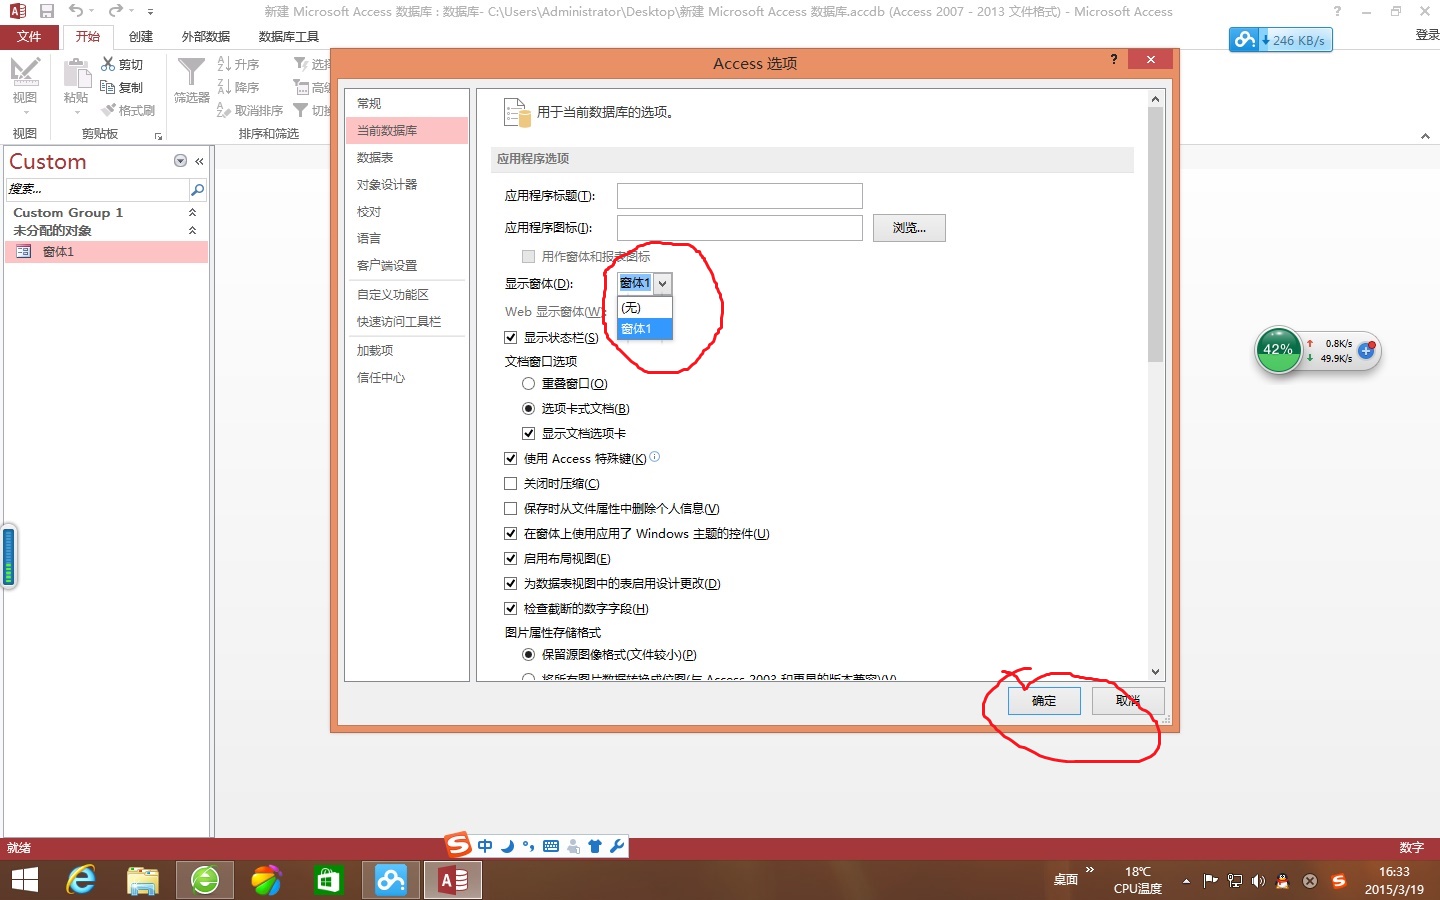Click the Cut (剪切) scissors icon

point(108,64)
